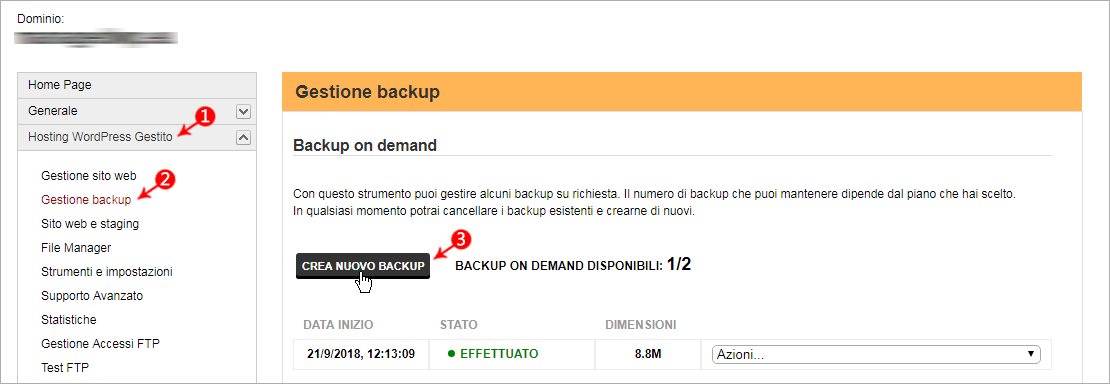This screenshot has width=1110, height=384.
Task: Open Gestione sito web link
Action: [88, 175]
